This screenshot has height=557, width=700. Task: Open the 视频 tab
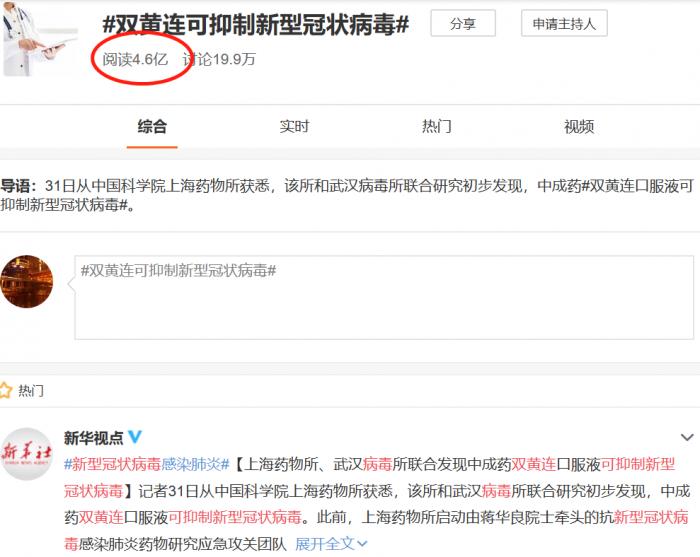point(579,127)
